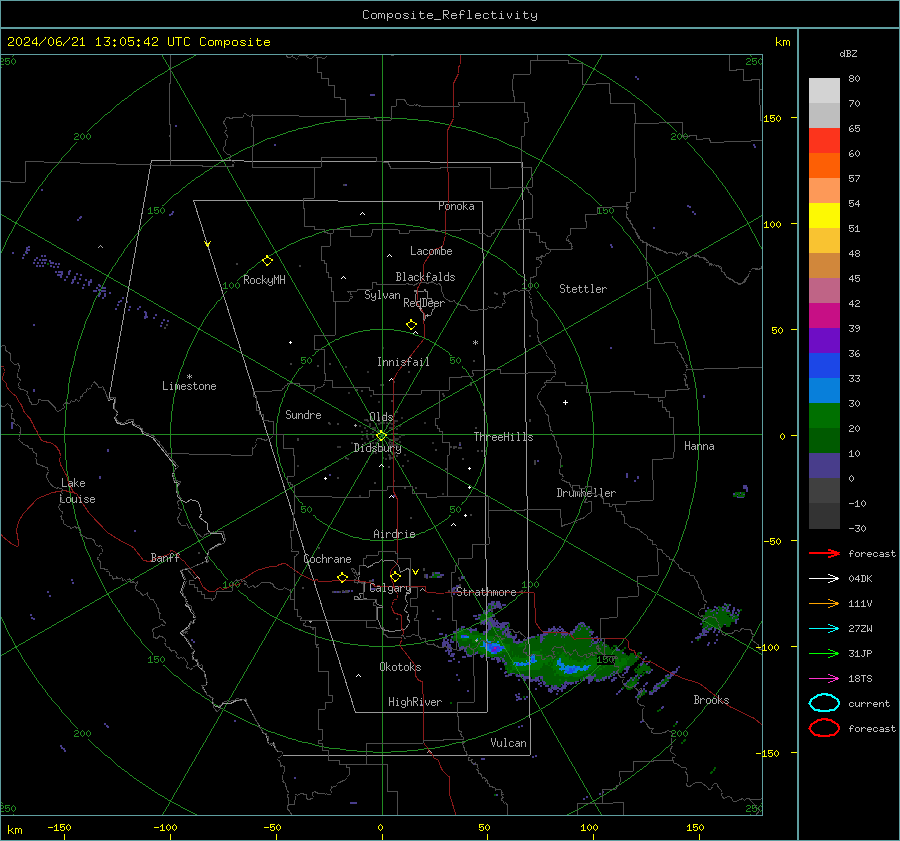The height and width of the screenshot is (841, 900).
Task: Select the orange 111V arrow icon
Action: 824,603
